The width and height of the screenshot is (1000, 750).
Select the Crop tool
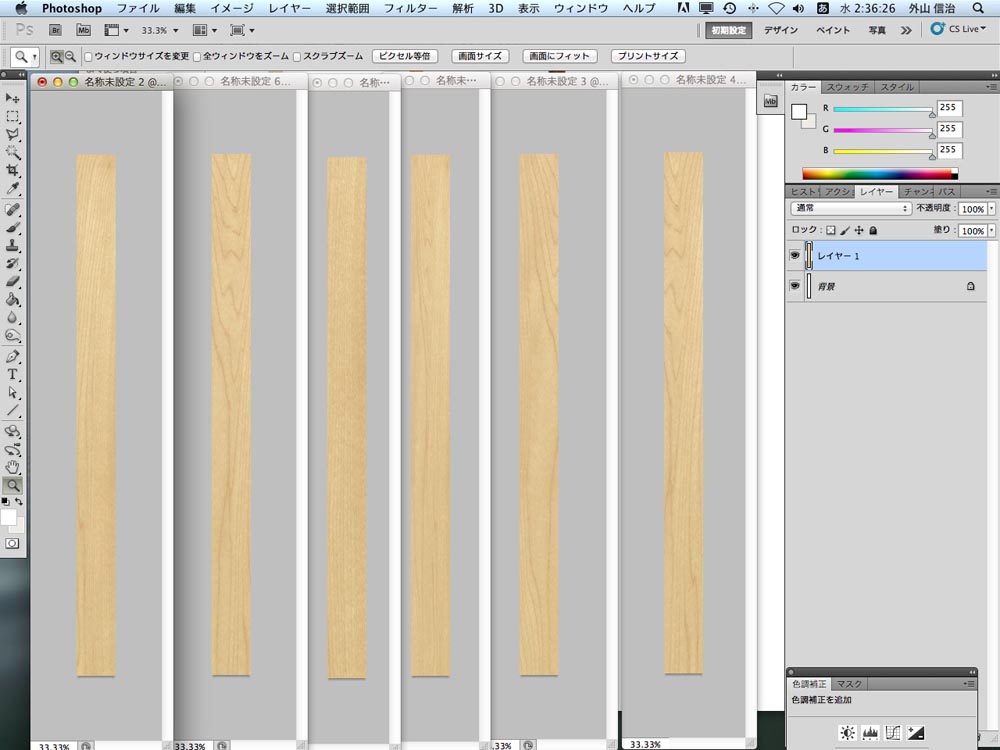13,170
